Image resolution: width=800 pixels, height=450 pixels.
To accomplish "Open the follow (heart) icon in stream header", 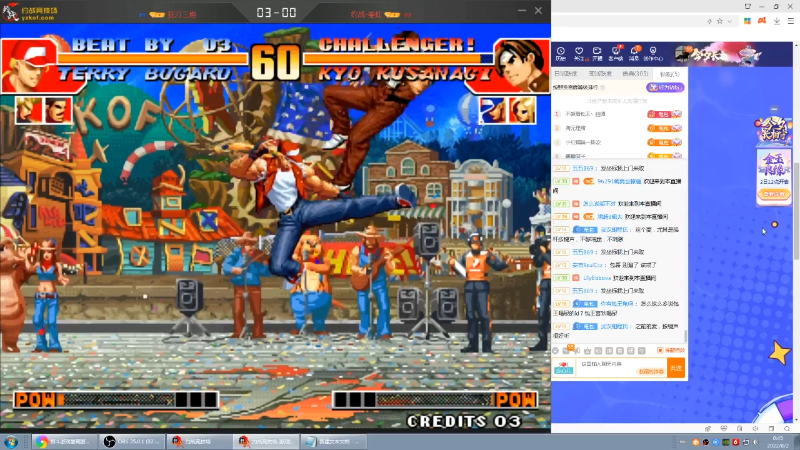I will tap(579, 53).
